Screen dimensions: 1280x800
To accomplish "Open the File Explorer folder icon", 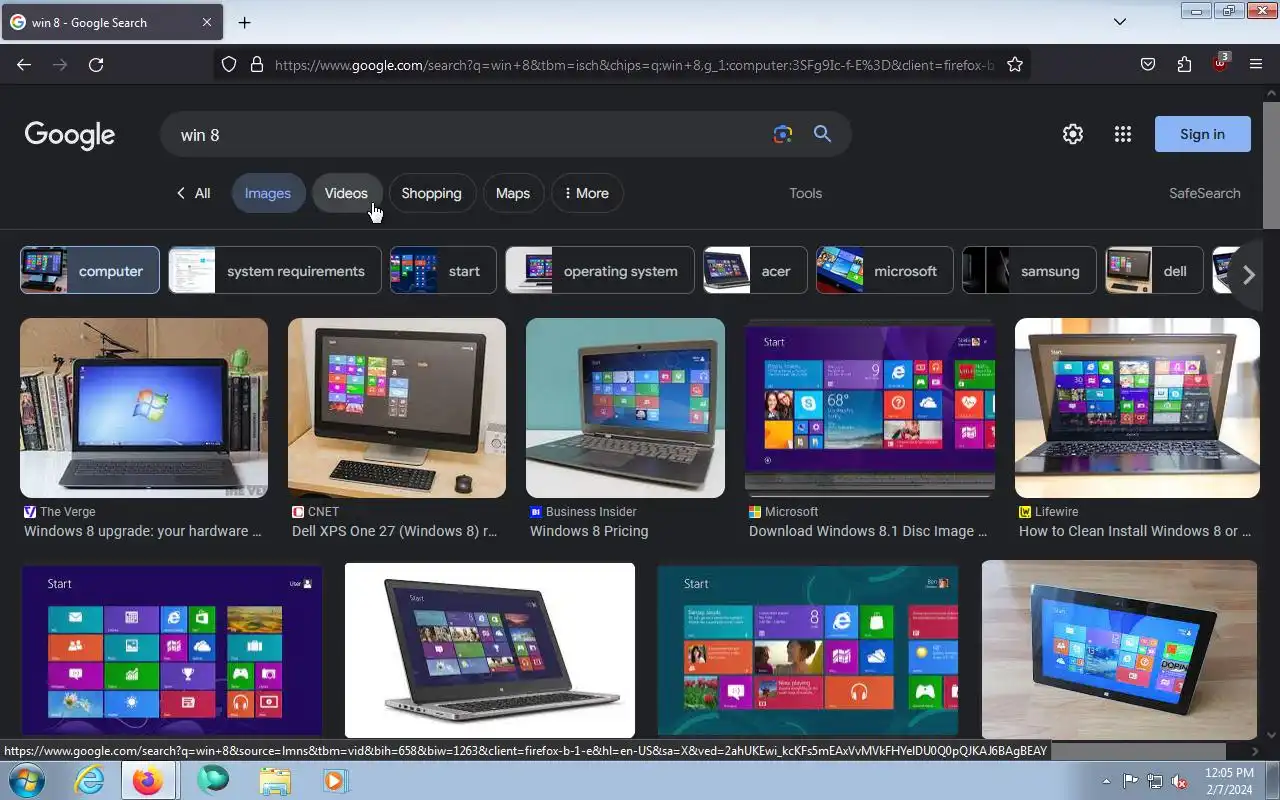I will [x=274, y=780].
